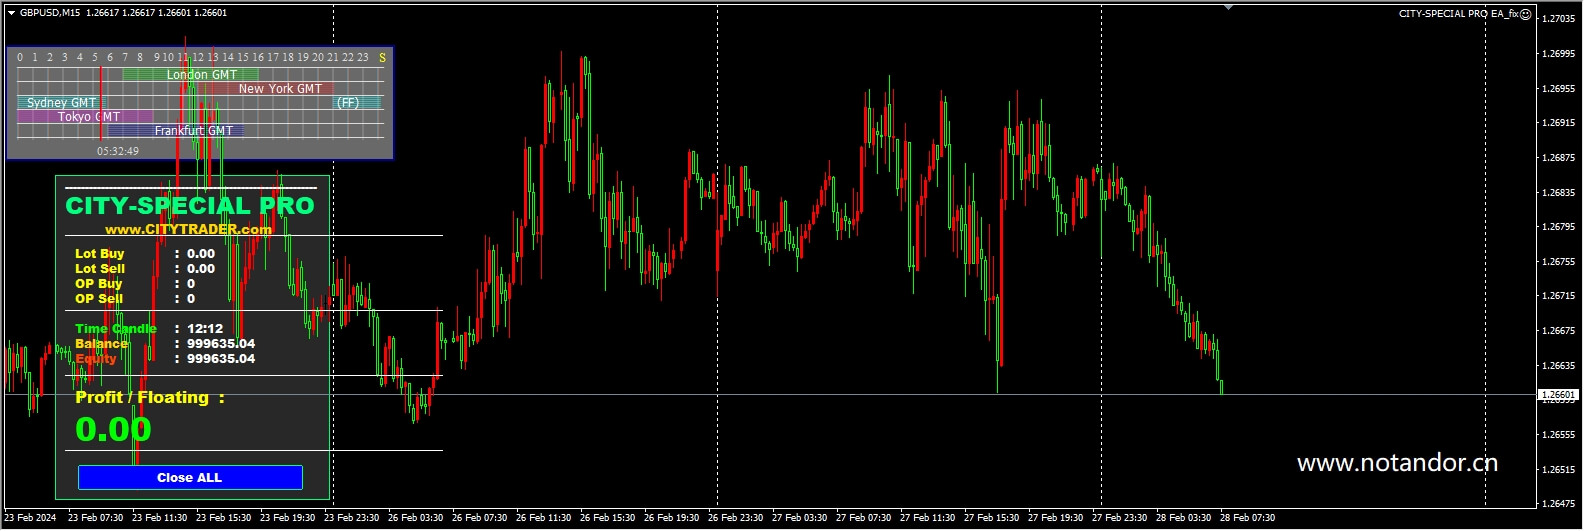Click the CITY-SPECIAL PRO panel title
Screen dimensions: 1584x531
coord(190,206)
